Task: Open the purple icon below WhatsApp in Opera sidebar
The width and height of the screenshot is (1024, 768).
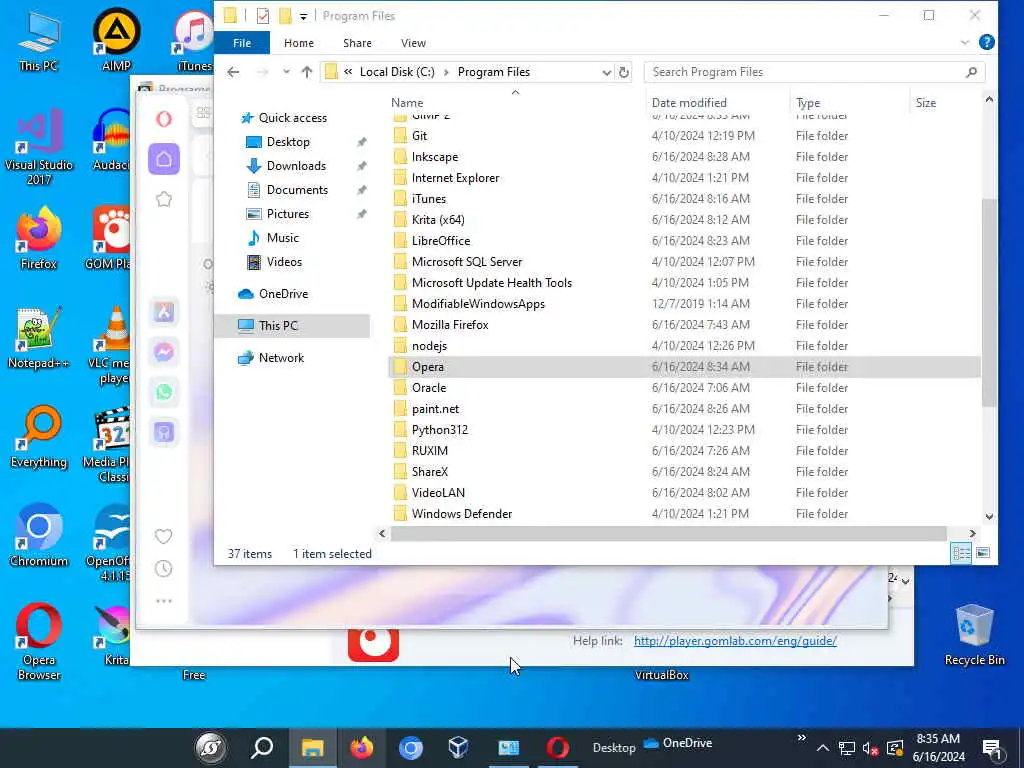Action: (x=164, y=432)
